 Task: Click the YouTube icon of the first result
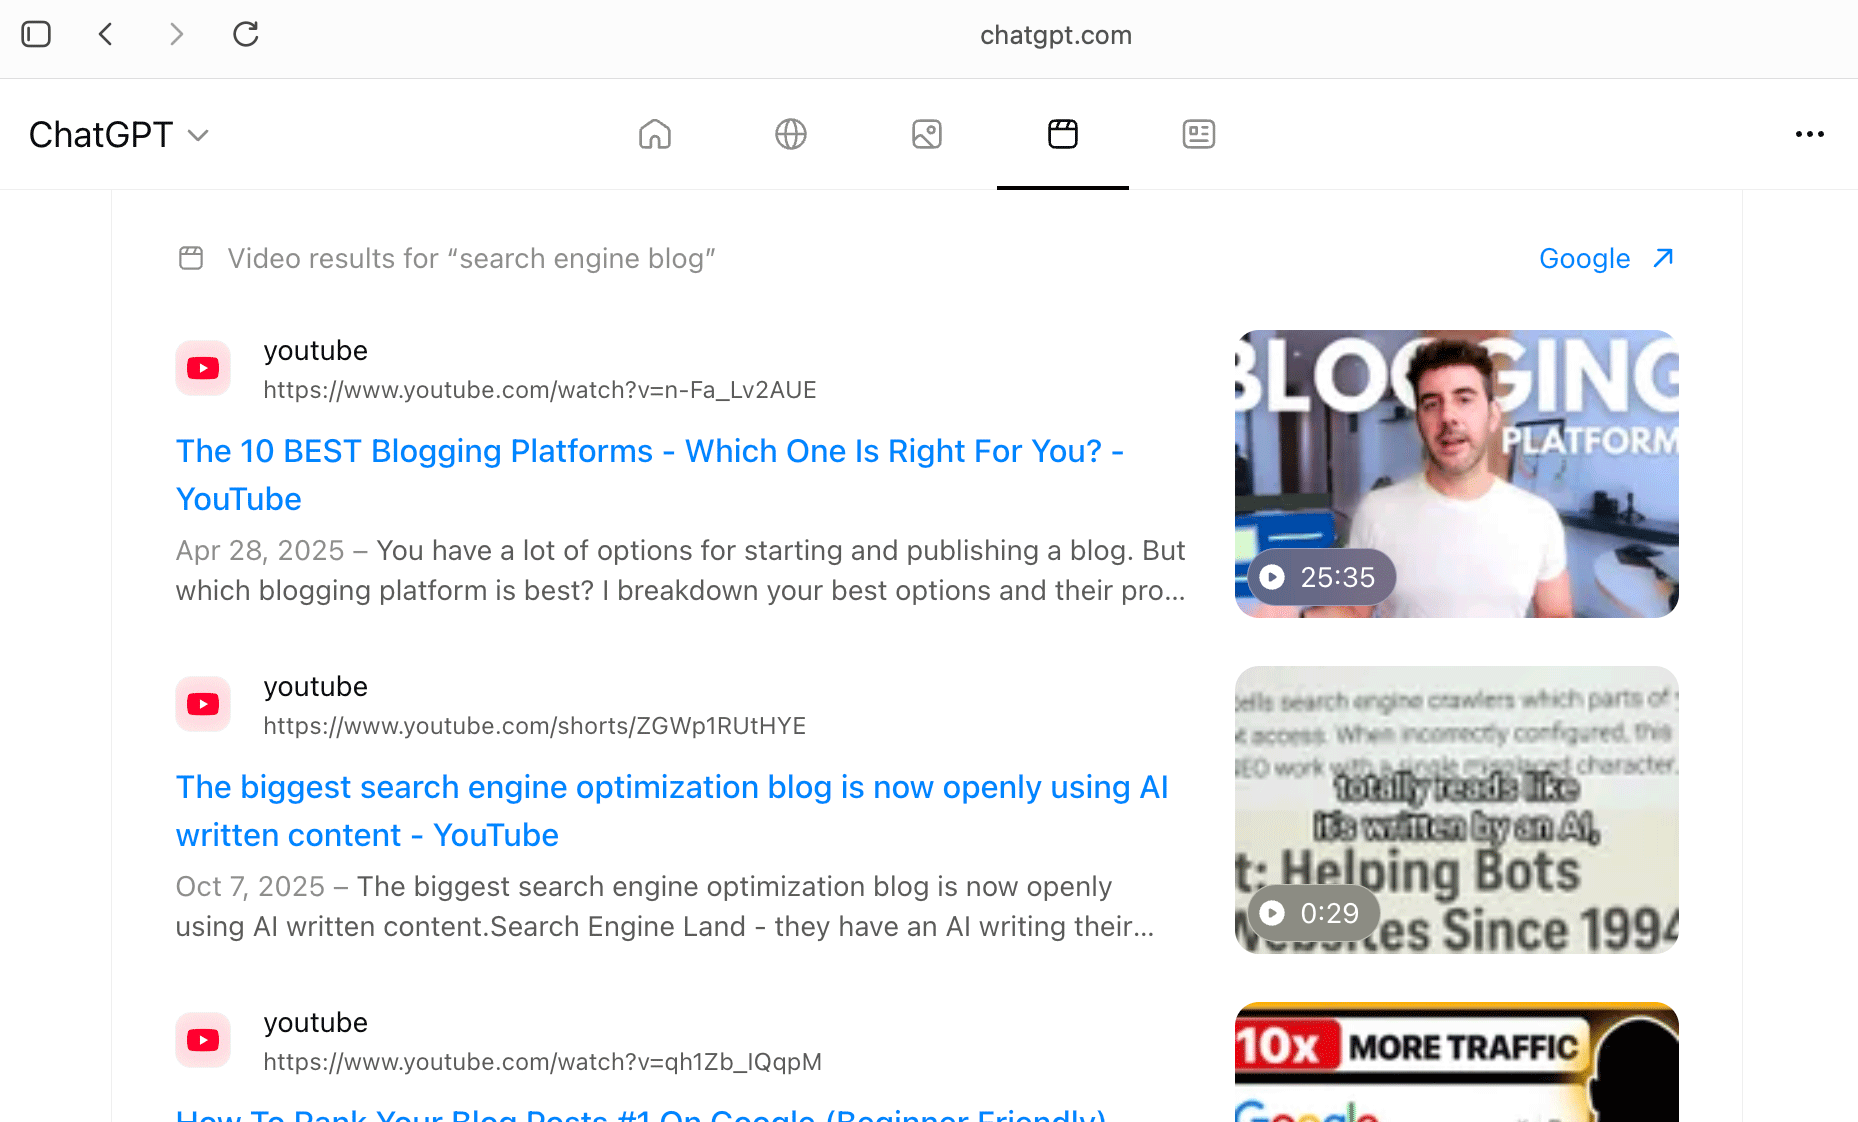203,368
